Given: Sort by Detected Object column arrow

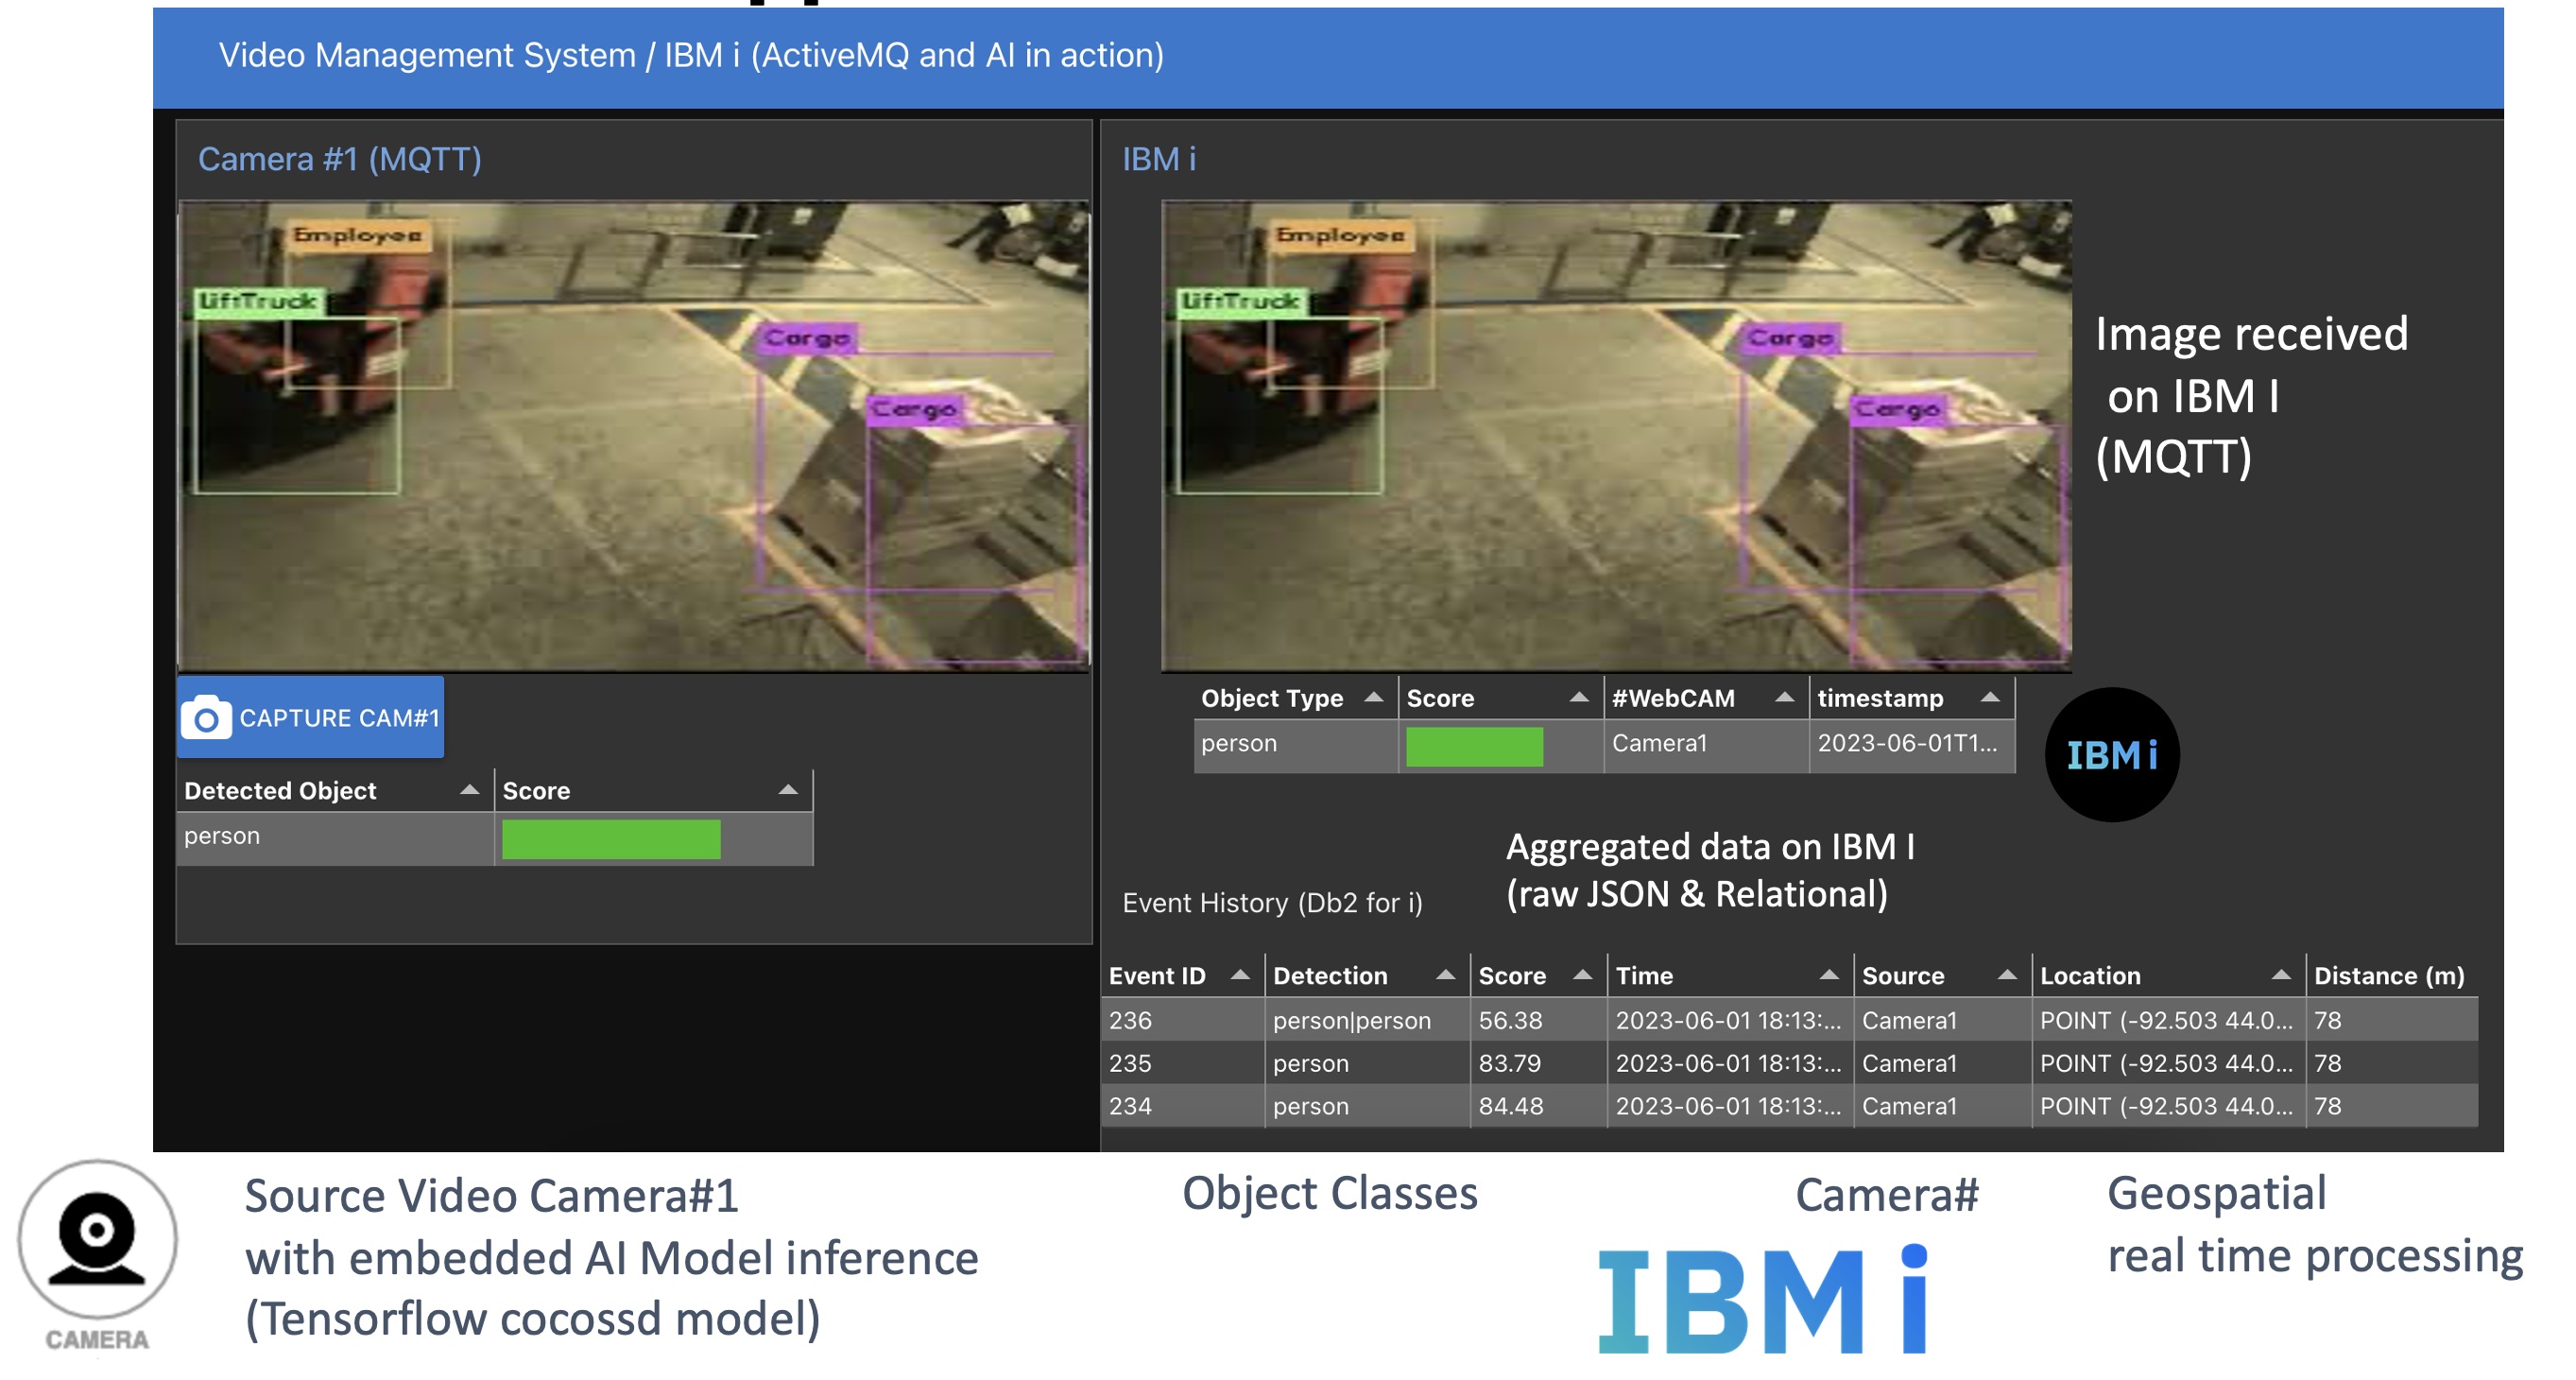Looking at the screenshot, I should coord(469,790).
